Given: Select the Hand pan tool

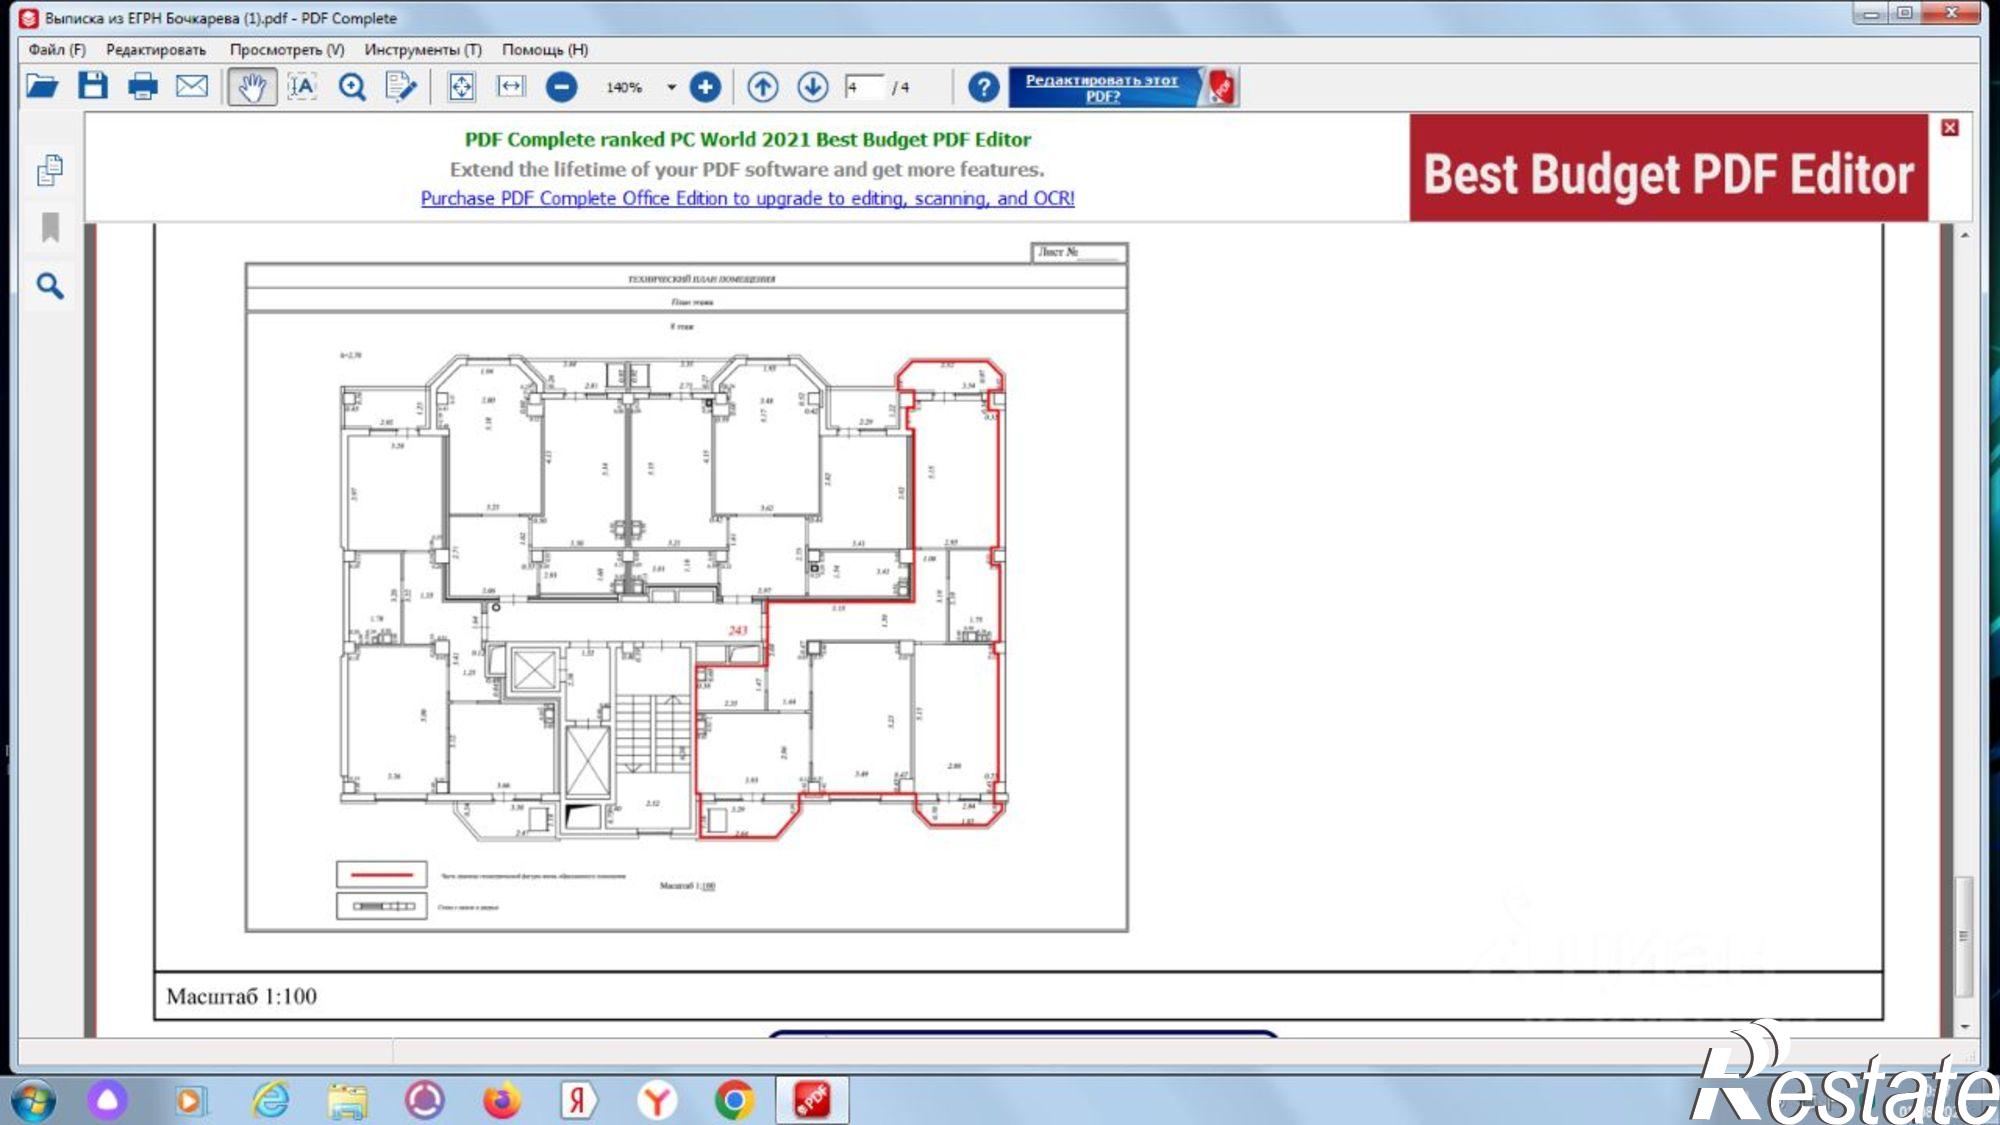Looking at the screenshot, I should pos(252,87).
